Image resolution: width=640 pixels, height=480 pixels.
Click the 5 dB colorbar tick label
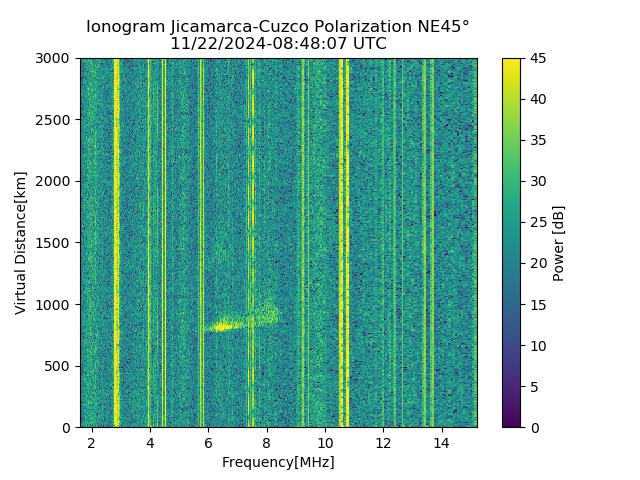(534, 387)
